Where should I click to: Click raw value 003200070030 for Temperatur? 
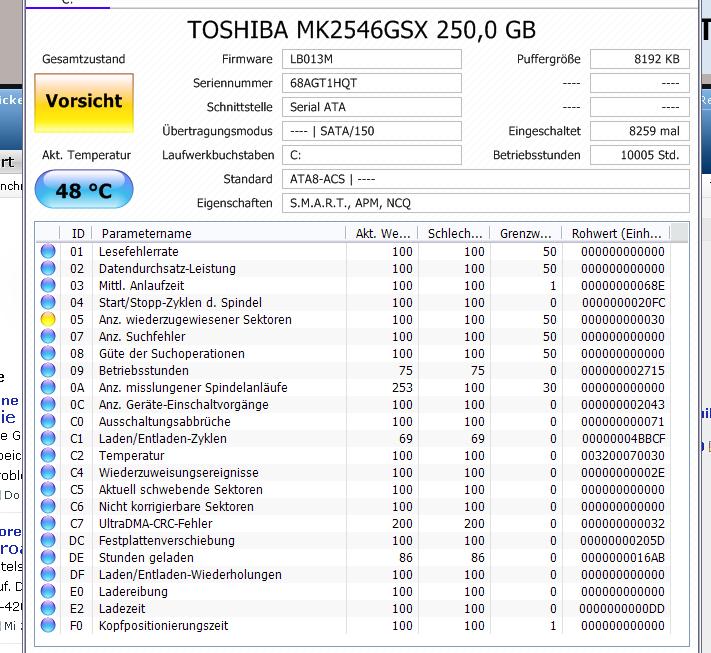(623, 456)
